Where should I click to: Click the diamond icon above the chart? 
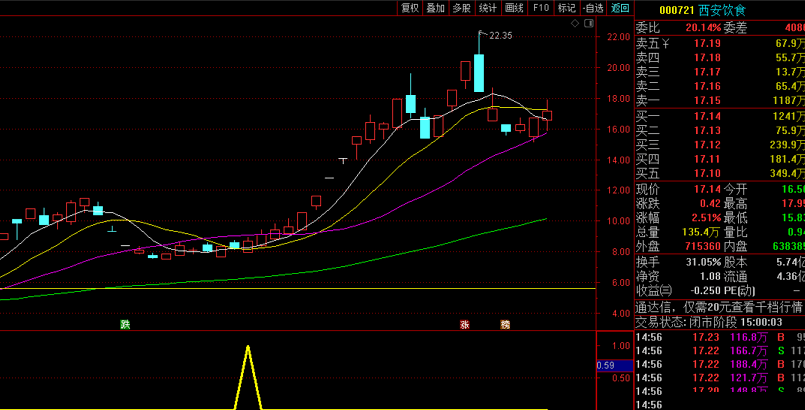pos(575,23)
